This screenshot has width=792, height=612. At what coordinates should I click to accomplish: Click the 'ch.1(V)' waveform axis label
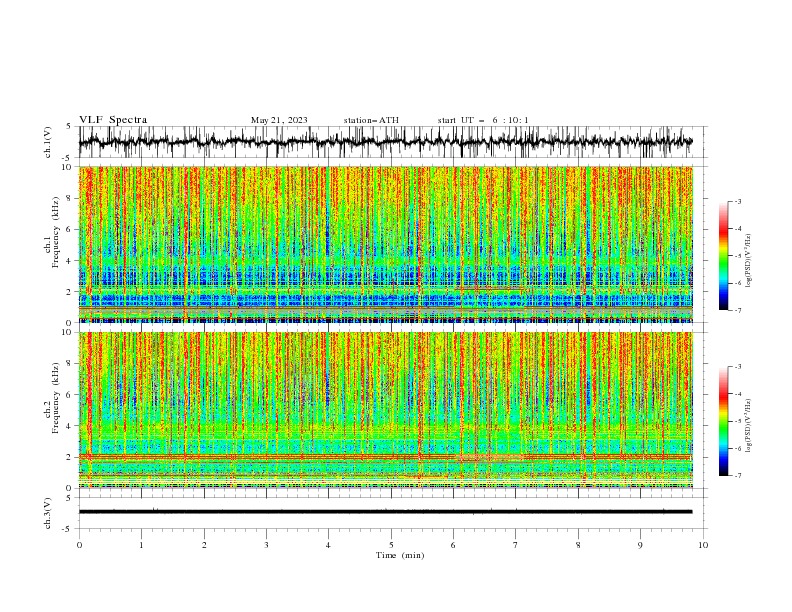[x=48, y=142]
